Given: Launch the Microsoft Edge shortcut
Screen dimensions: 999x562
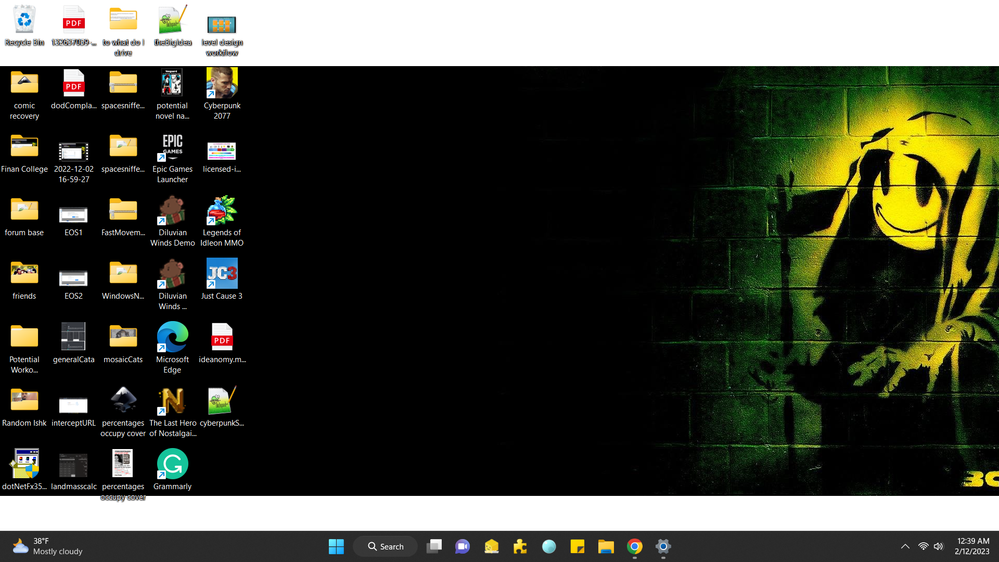Looking at the screenshot, I should pos(173,349).
